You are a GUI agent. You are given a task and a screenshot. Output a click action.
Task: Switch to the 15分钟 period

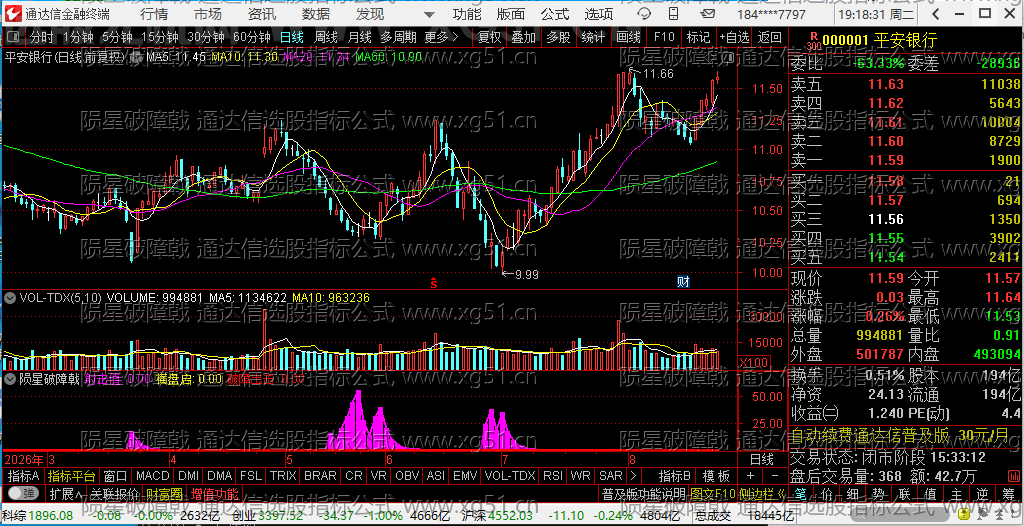[x=160, y=38]
